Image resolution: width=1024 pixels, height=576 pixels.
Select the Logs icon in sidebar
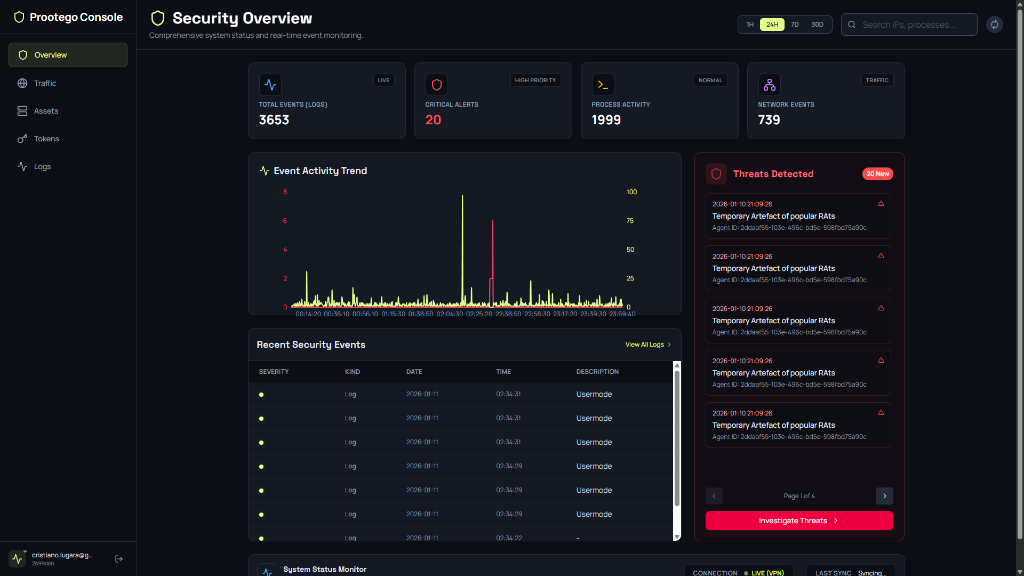coord(23,166)
